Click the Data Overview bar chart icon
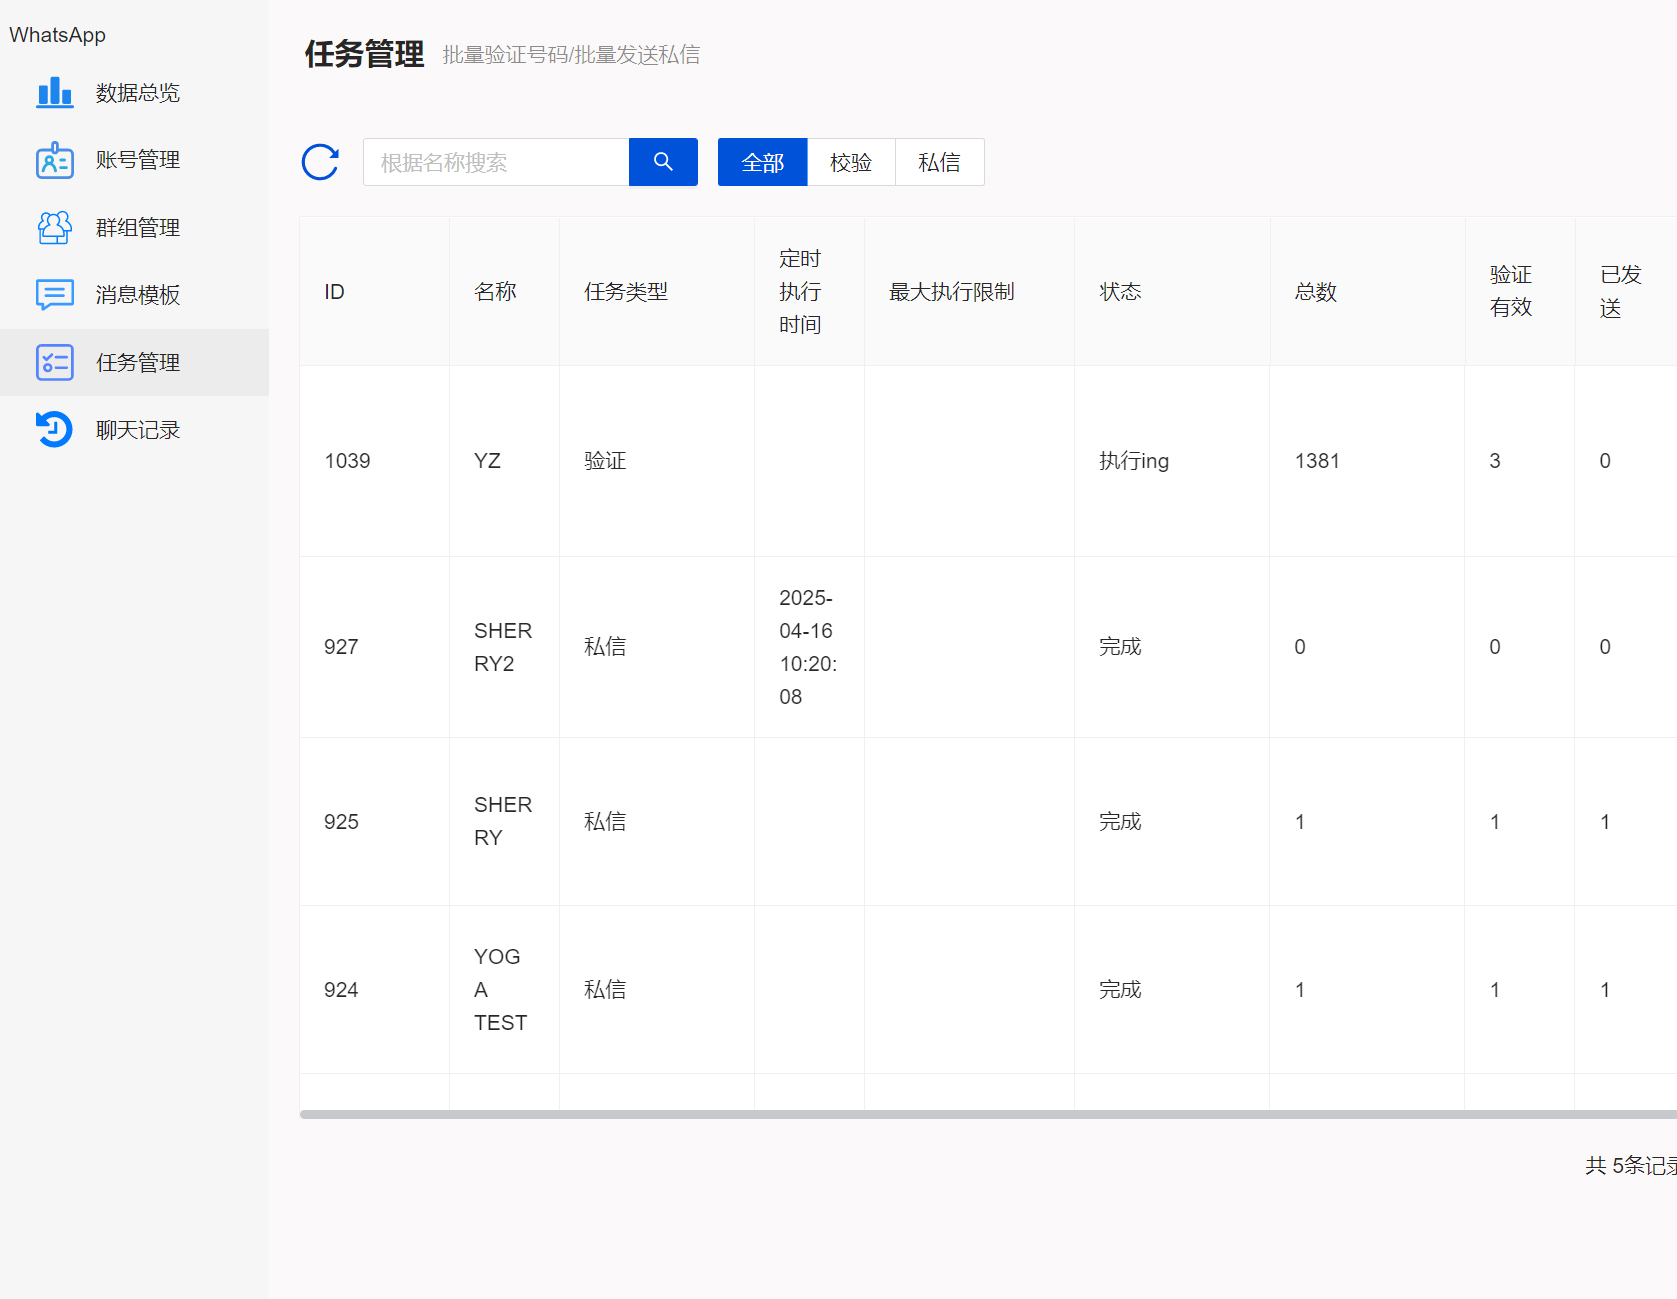 pyautogui.click(x=54, y=93)
